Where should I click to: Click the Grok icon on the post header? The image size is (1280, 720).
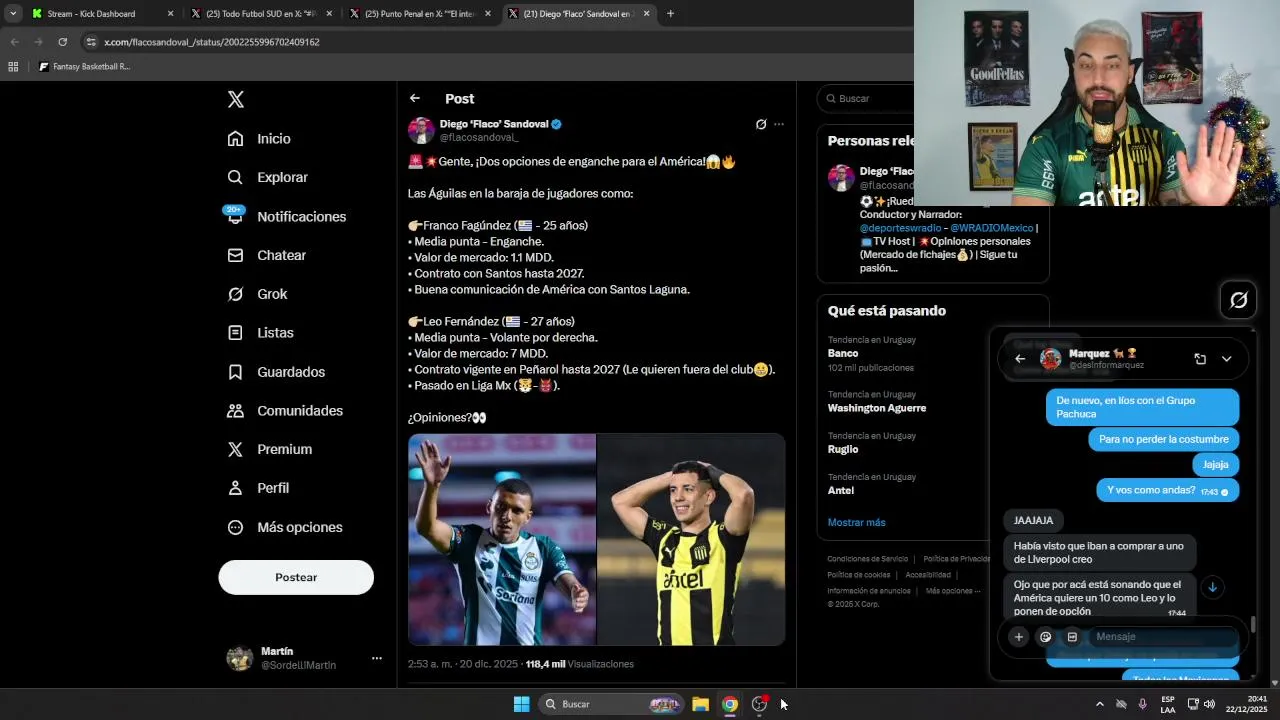[x=761, y=124]
